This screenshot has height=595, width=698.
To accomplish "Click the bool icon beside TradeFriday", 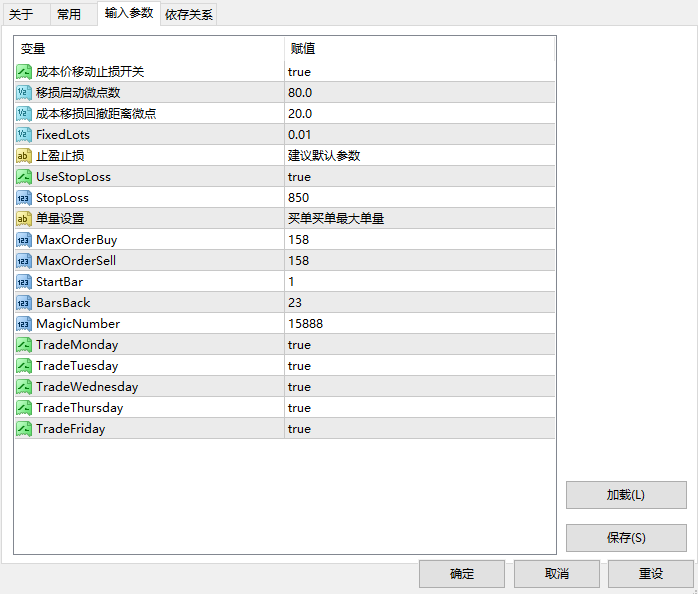I will pos(24,429).
